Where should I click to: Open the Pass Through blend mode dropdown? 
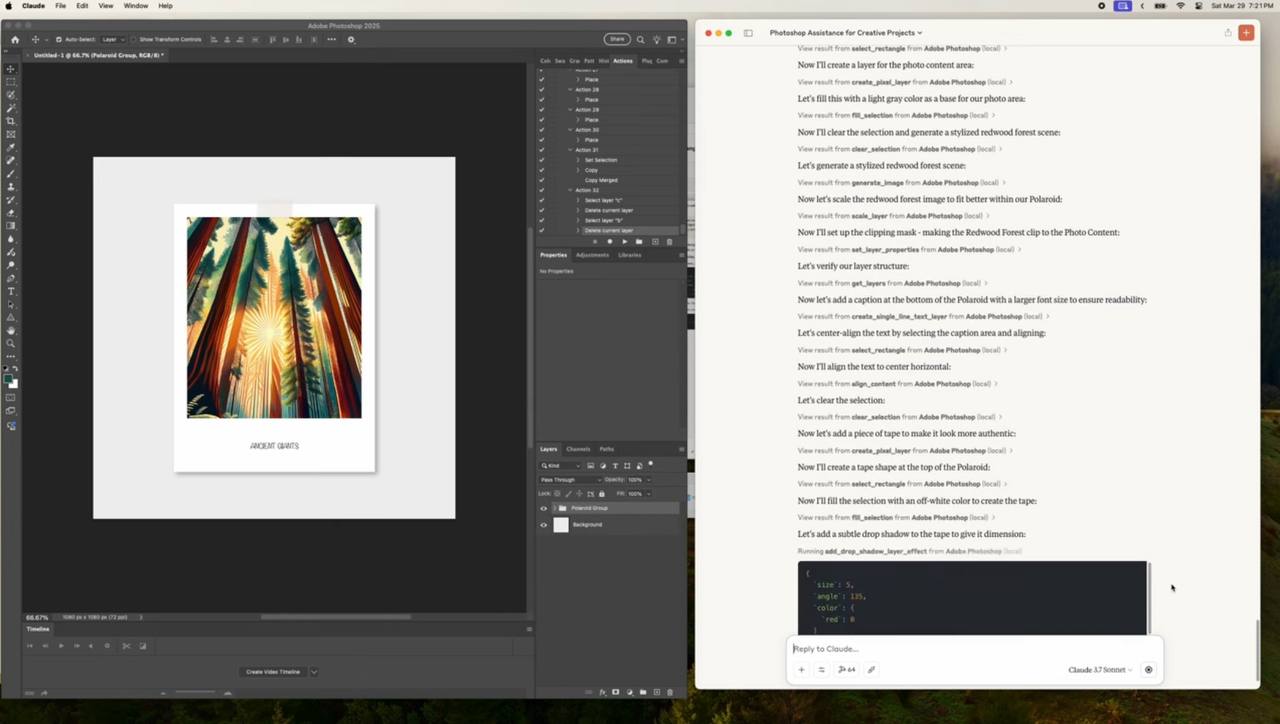click(x=571, y=479)
